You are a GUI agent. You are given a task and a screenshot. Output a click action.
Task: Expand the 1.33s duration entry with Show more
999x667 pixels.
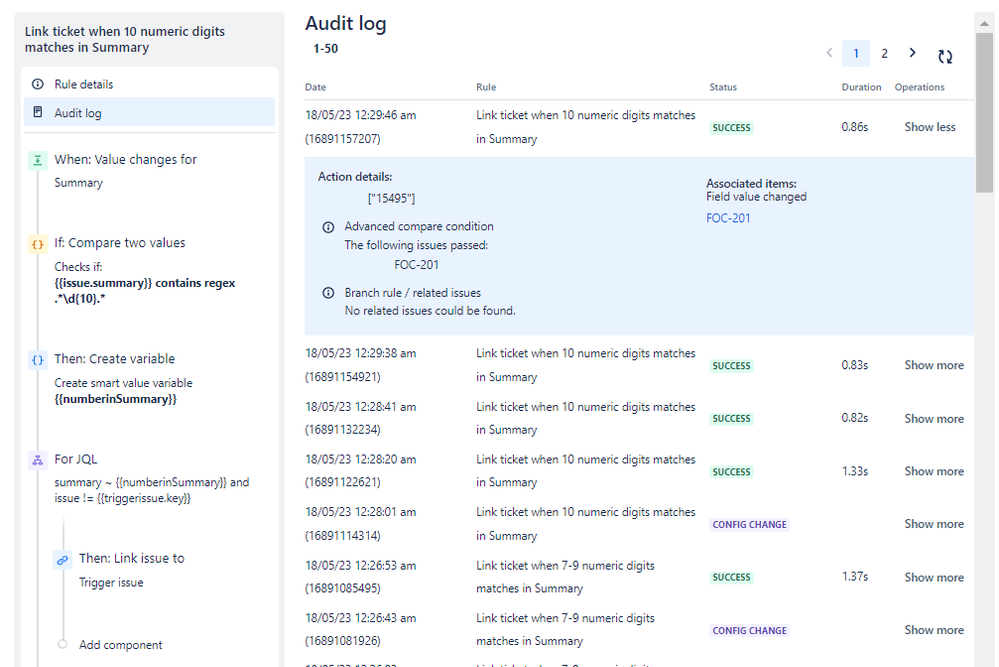pyautogui.click(x=934, y=471)
